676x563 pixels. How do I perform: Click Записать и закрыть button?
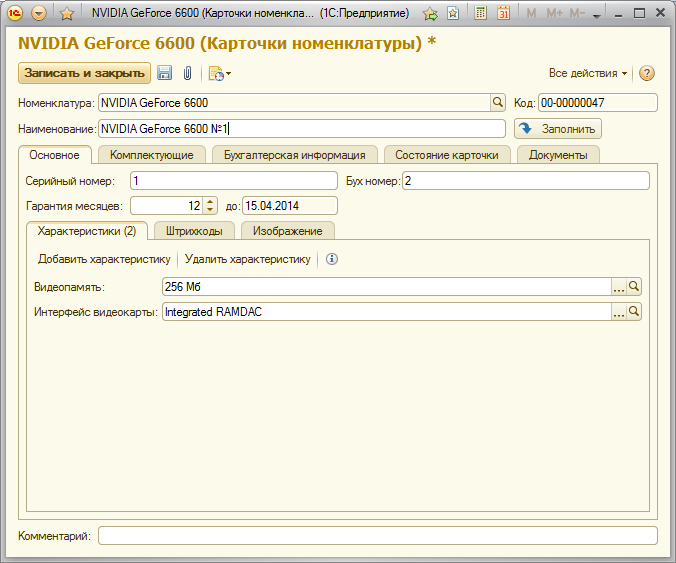click(x=84, y=73)
